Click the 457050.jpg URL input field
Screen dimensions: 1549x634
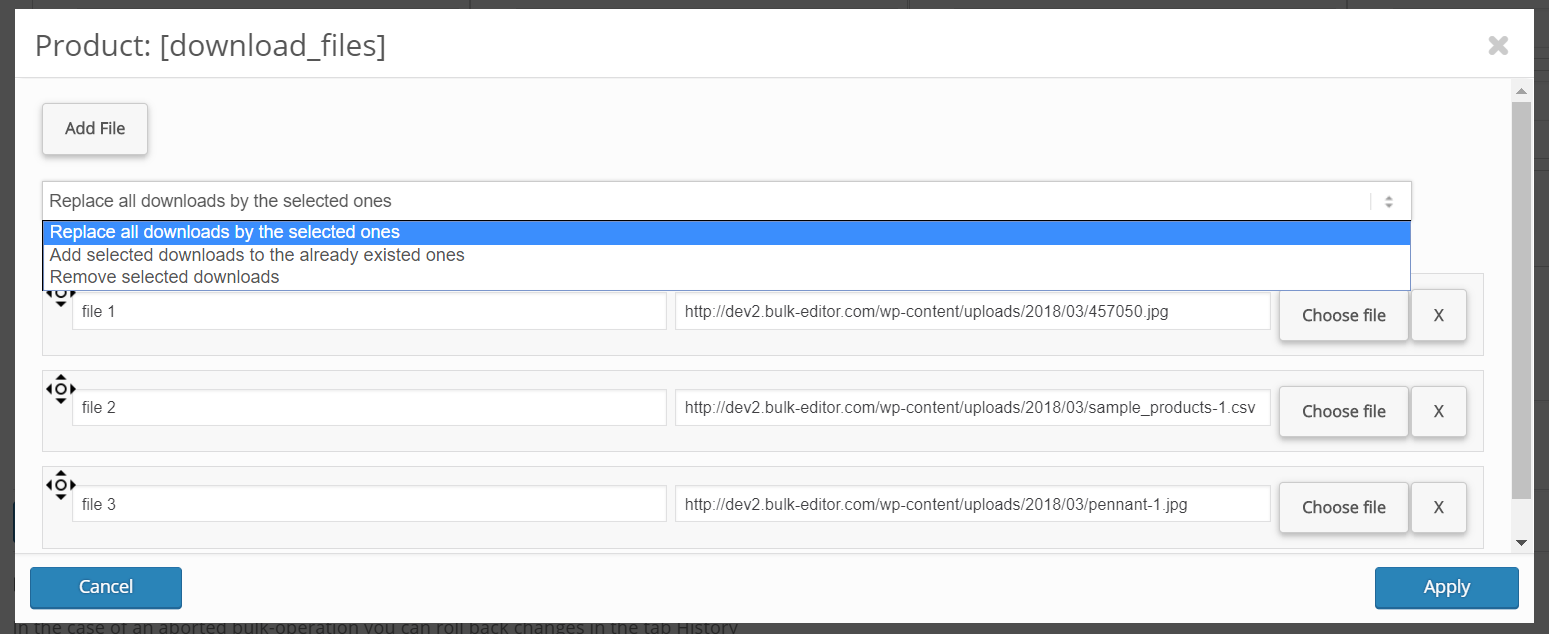point(972,312)
